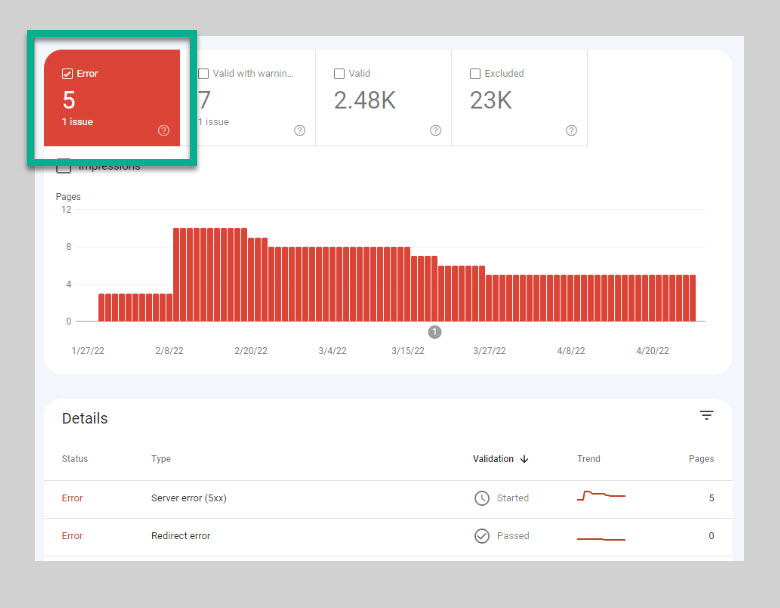Click the clock icon beside Started
The width and height of the screenshot is (780, 608).
[x=482, y=498]
